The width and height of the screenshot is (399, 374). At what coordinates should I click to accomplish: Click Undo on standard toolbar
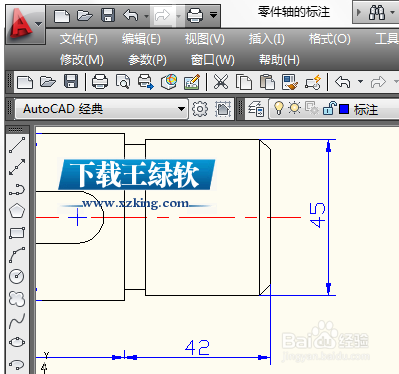[342, 82]
